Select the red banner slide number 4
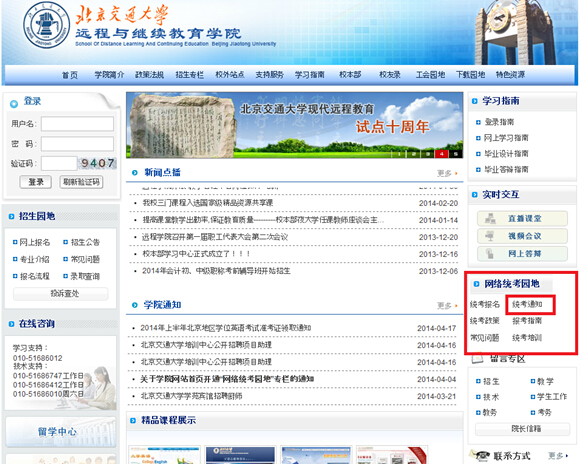This screenshot has height=473, width=581. click(x=442, y=154)
